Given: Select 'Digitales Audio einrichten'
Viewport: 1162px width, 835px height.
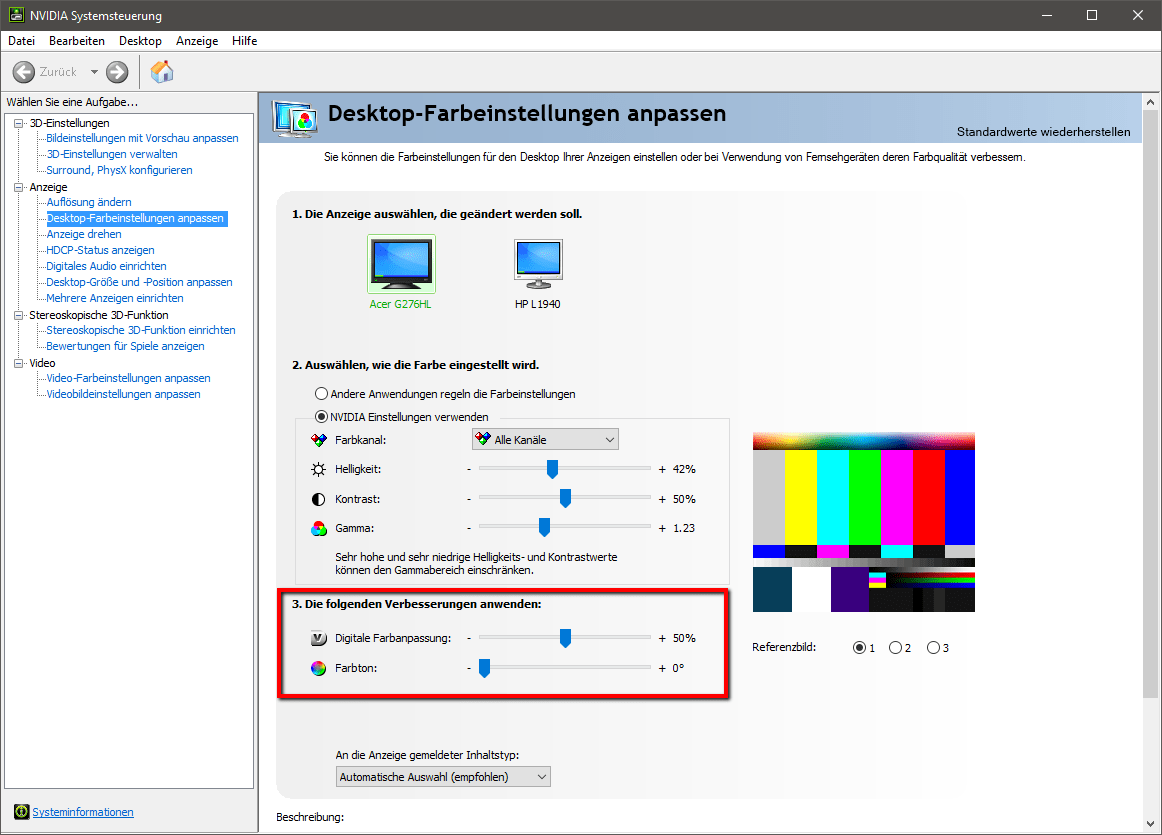Looking at the screenshot, I should (106, 266).
